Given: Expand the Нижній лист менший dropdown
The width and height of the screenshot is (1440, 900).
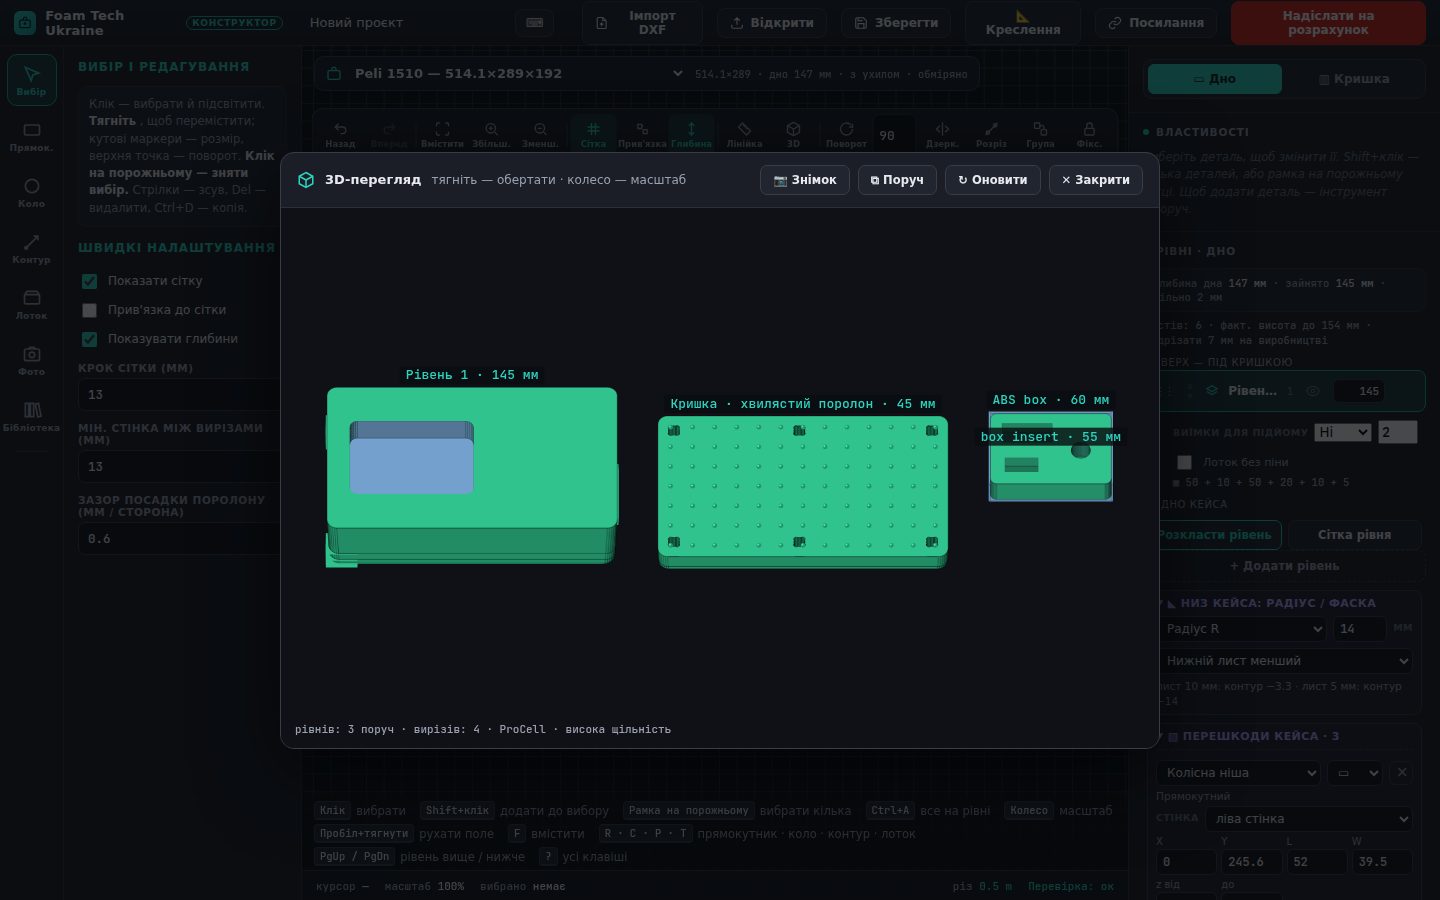Looking at the screenshot, I should (x=1286, y=661).
